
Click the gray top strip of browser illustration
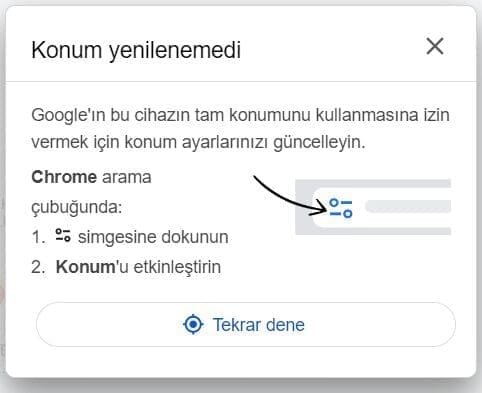click(x=373, y=183)
